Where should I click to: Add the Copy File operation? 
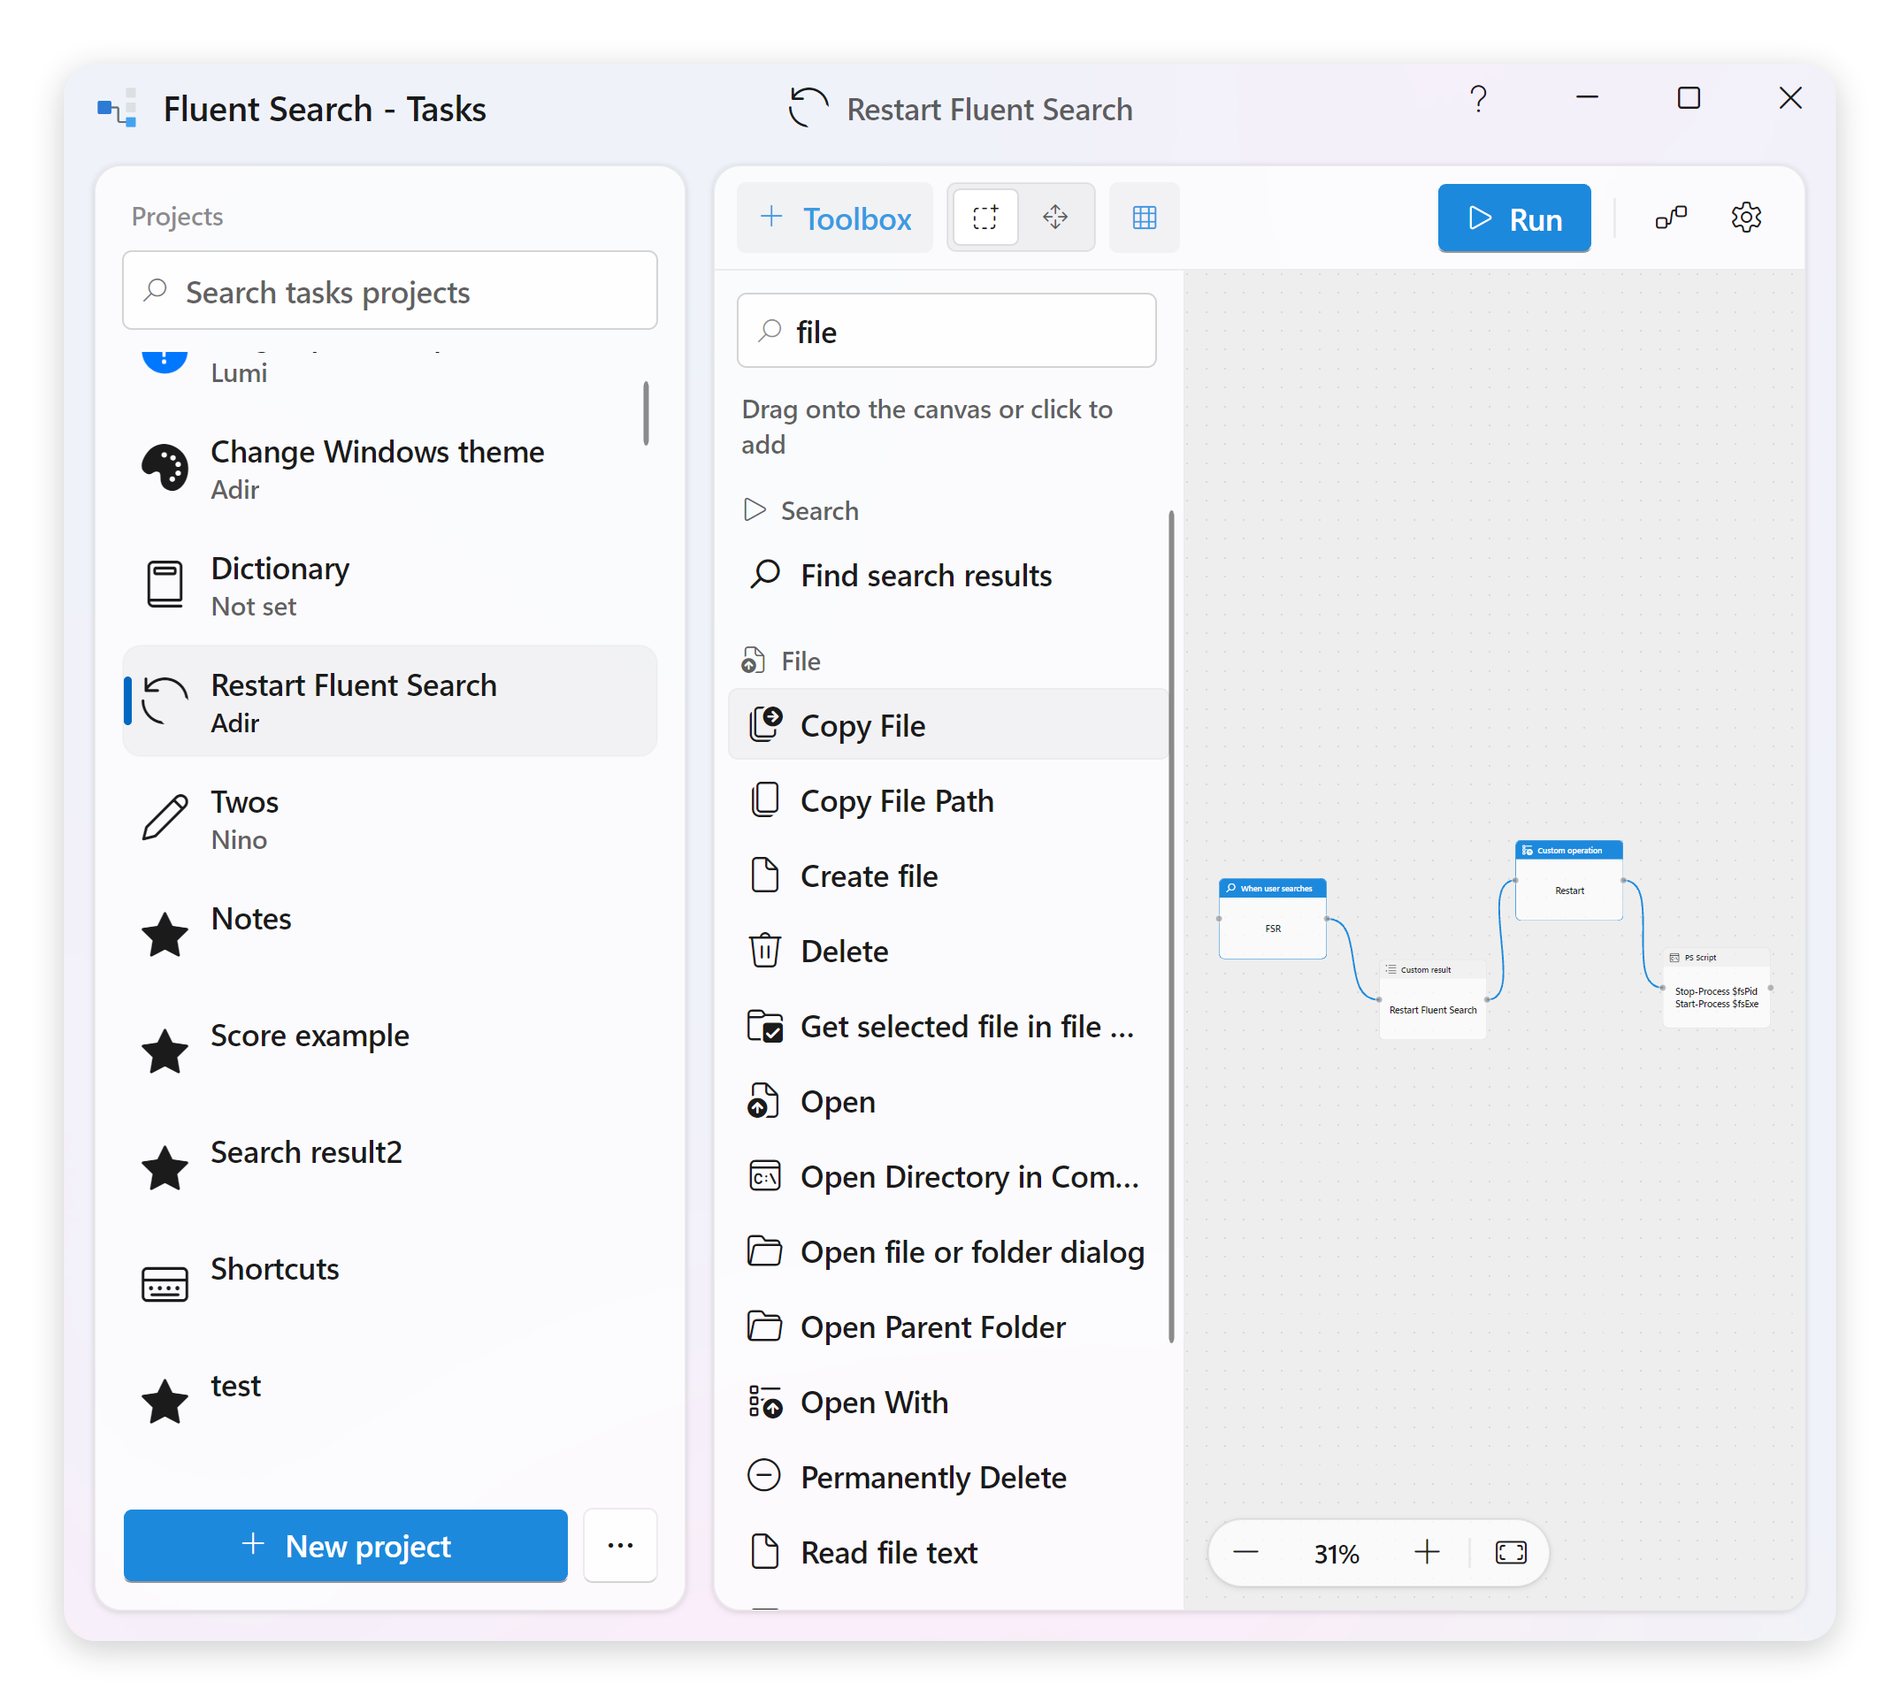coord(948,725)
